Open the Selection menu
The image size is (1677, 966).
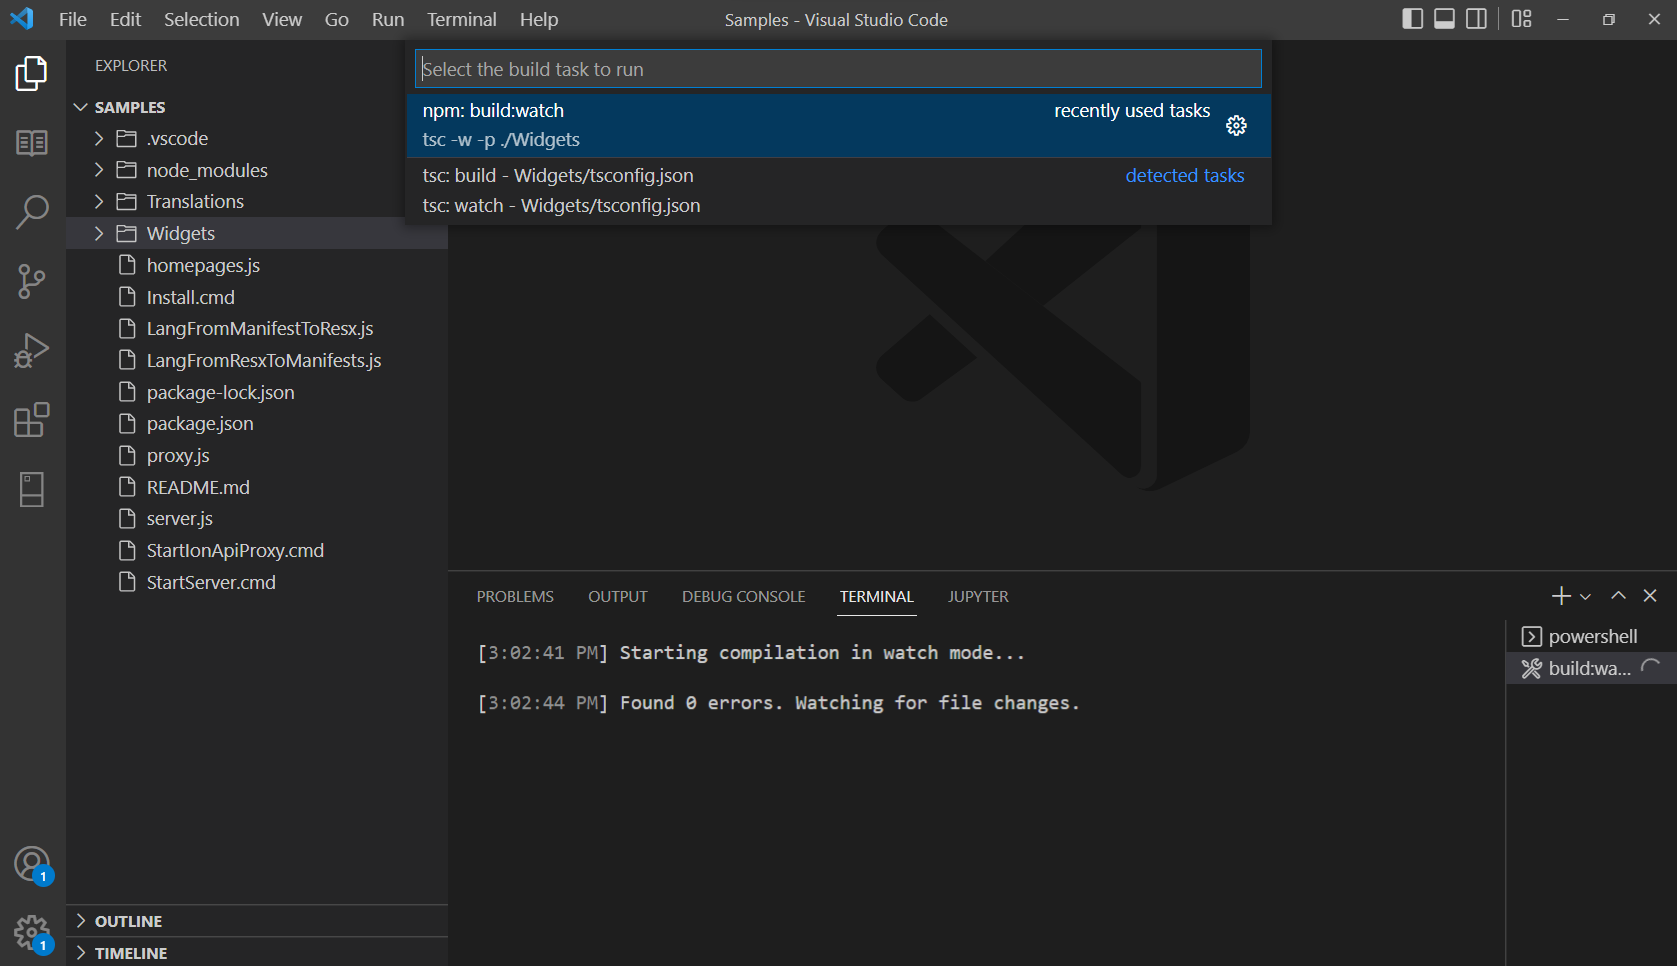202,19
